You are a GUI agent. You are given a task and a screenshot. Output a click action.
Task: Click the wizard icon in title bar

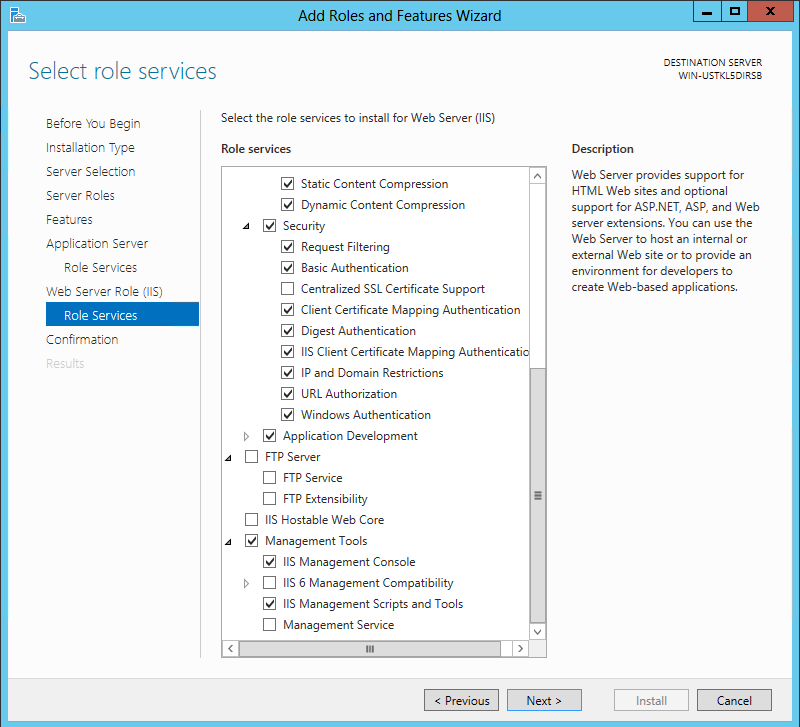(x=17, y=15)
